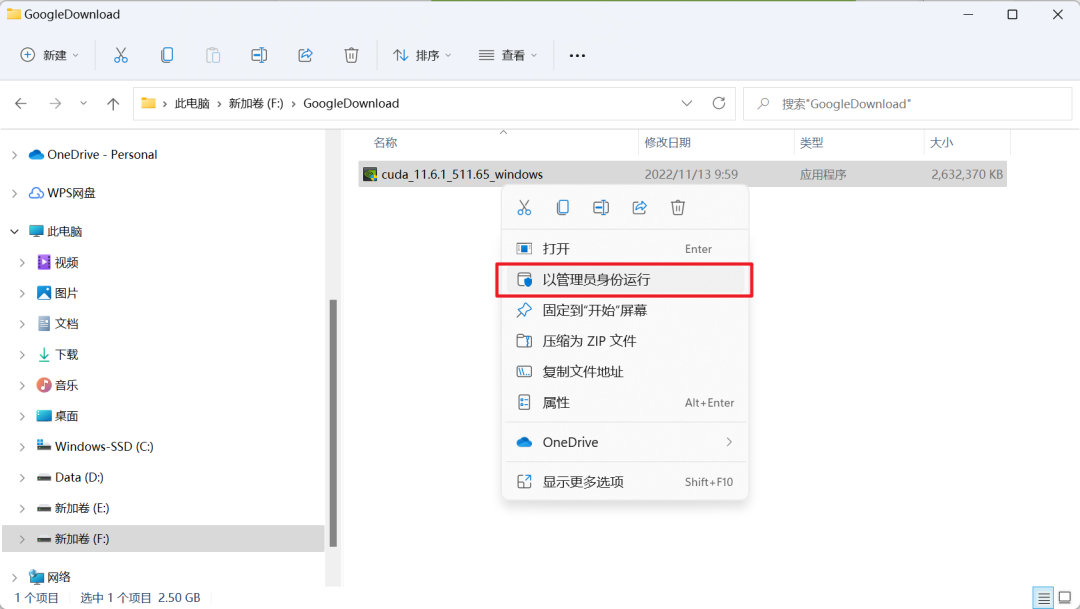The image size is (1080, 609).
Task: Click the cut icon in context menu
Action: pos(524,208)
